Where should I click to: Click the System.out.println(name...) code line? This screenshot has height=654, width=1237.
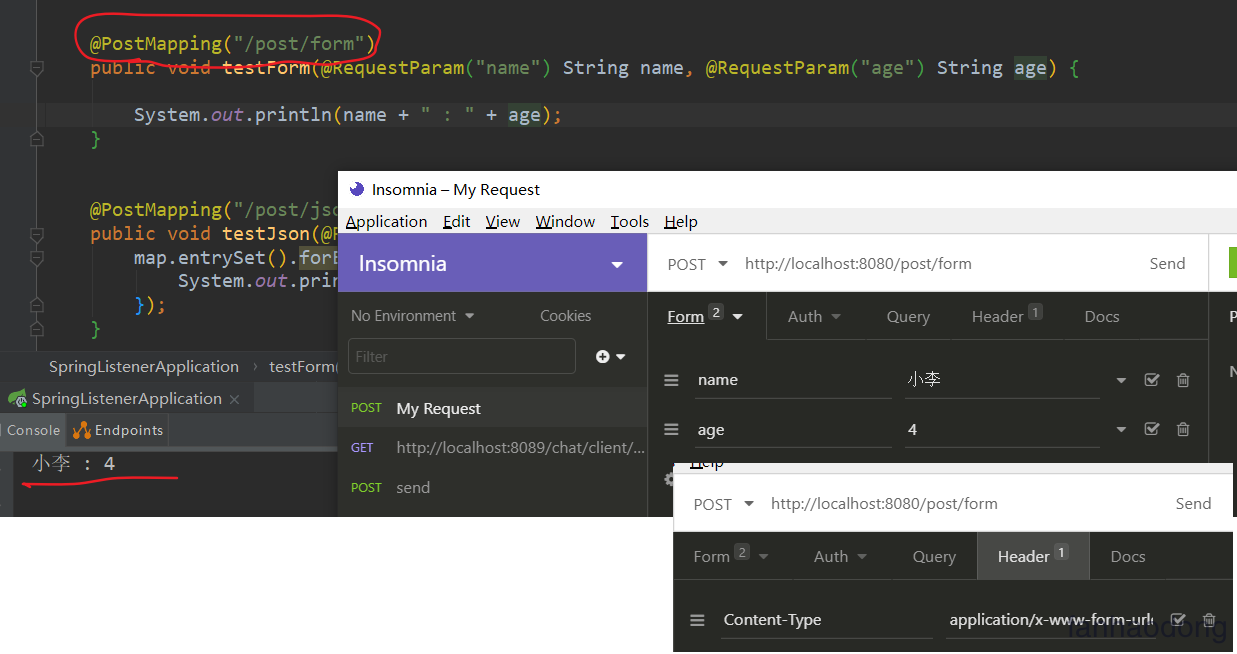click(348, 115)
